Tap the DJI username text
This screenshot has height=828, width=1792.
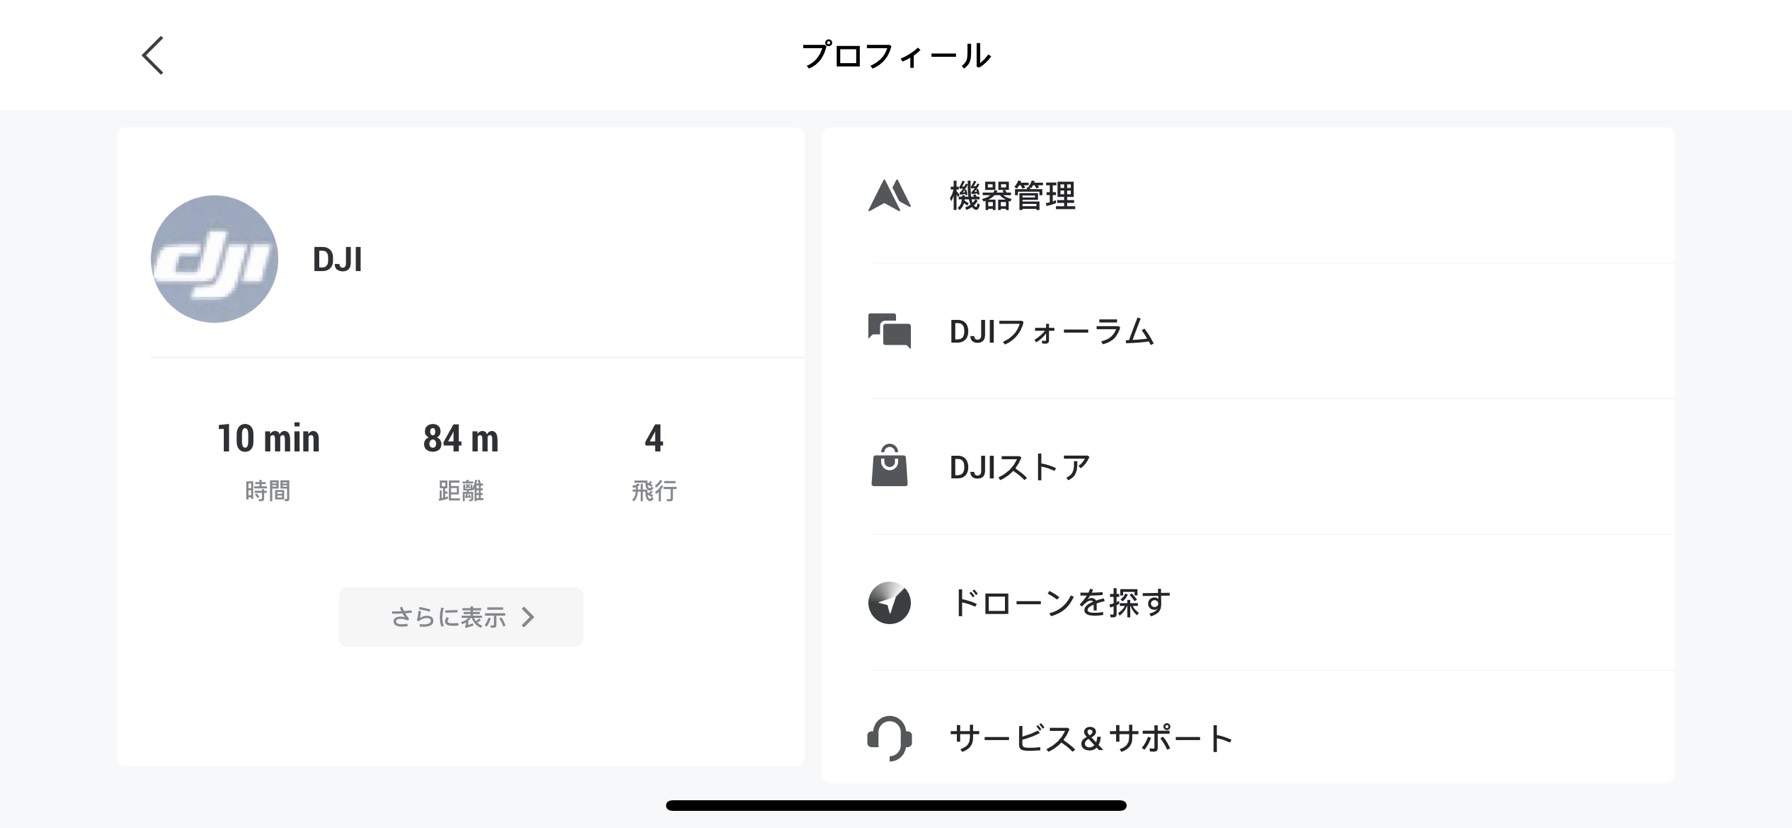click(337, 260)
